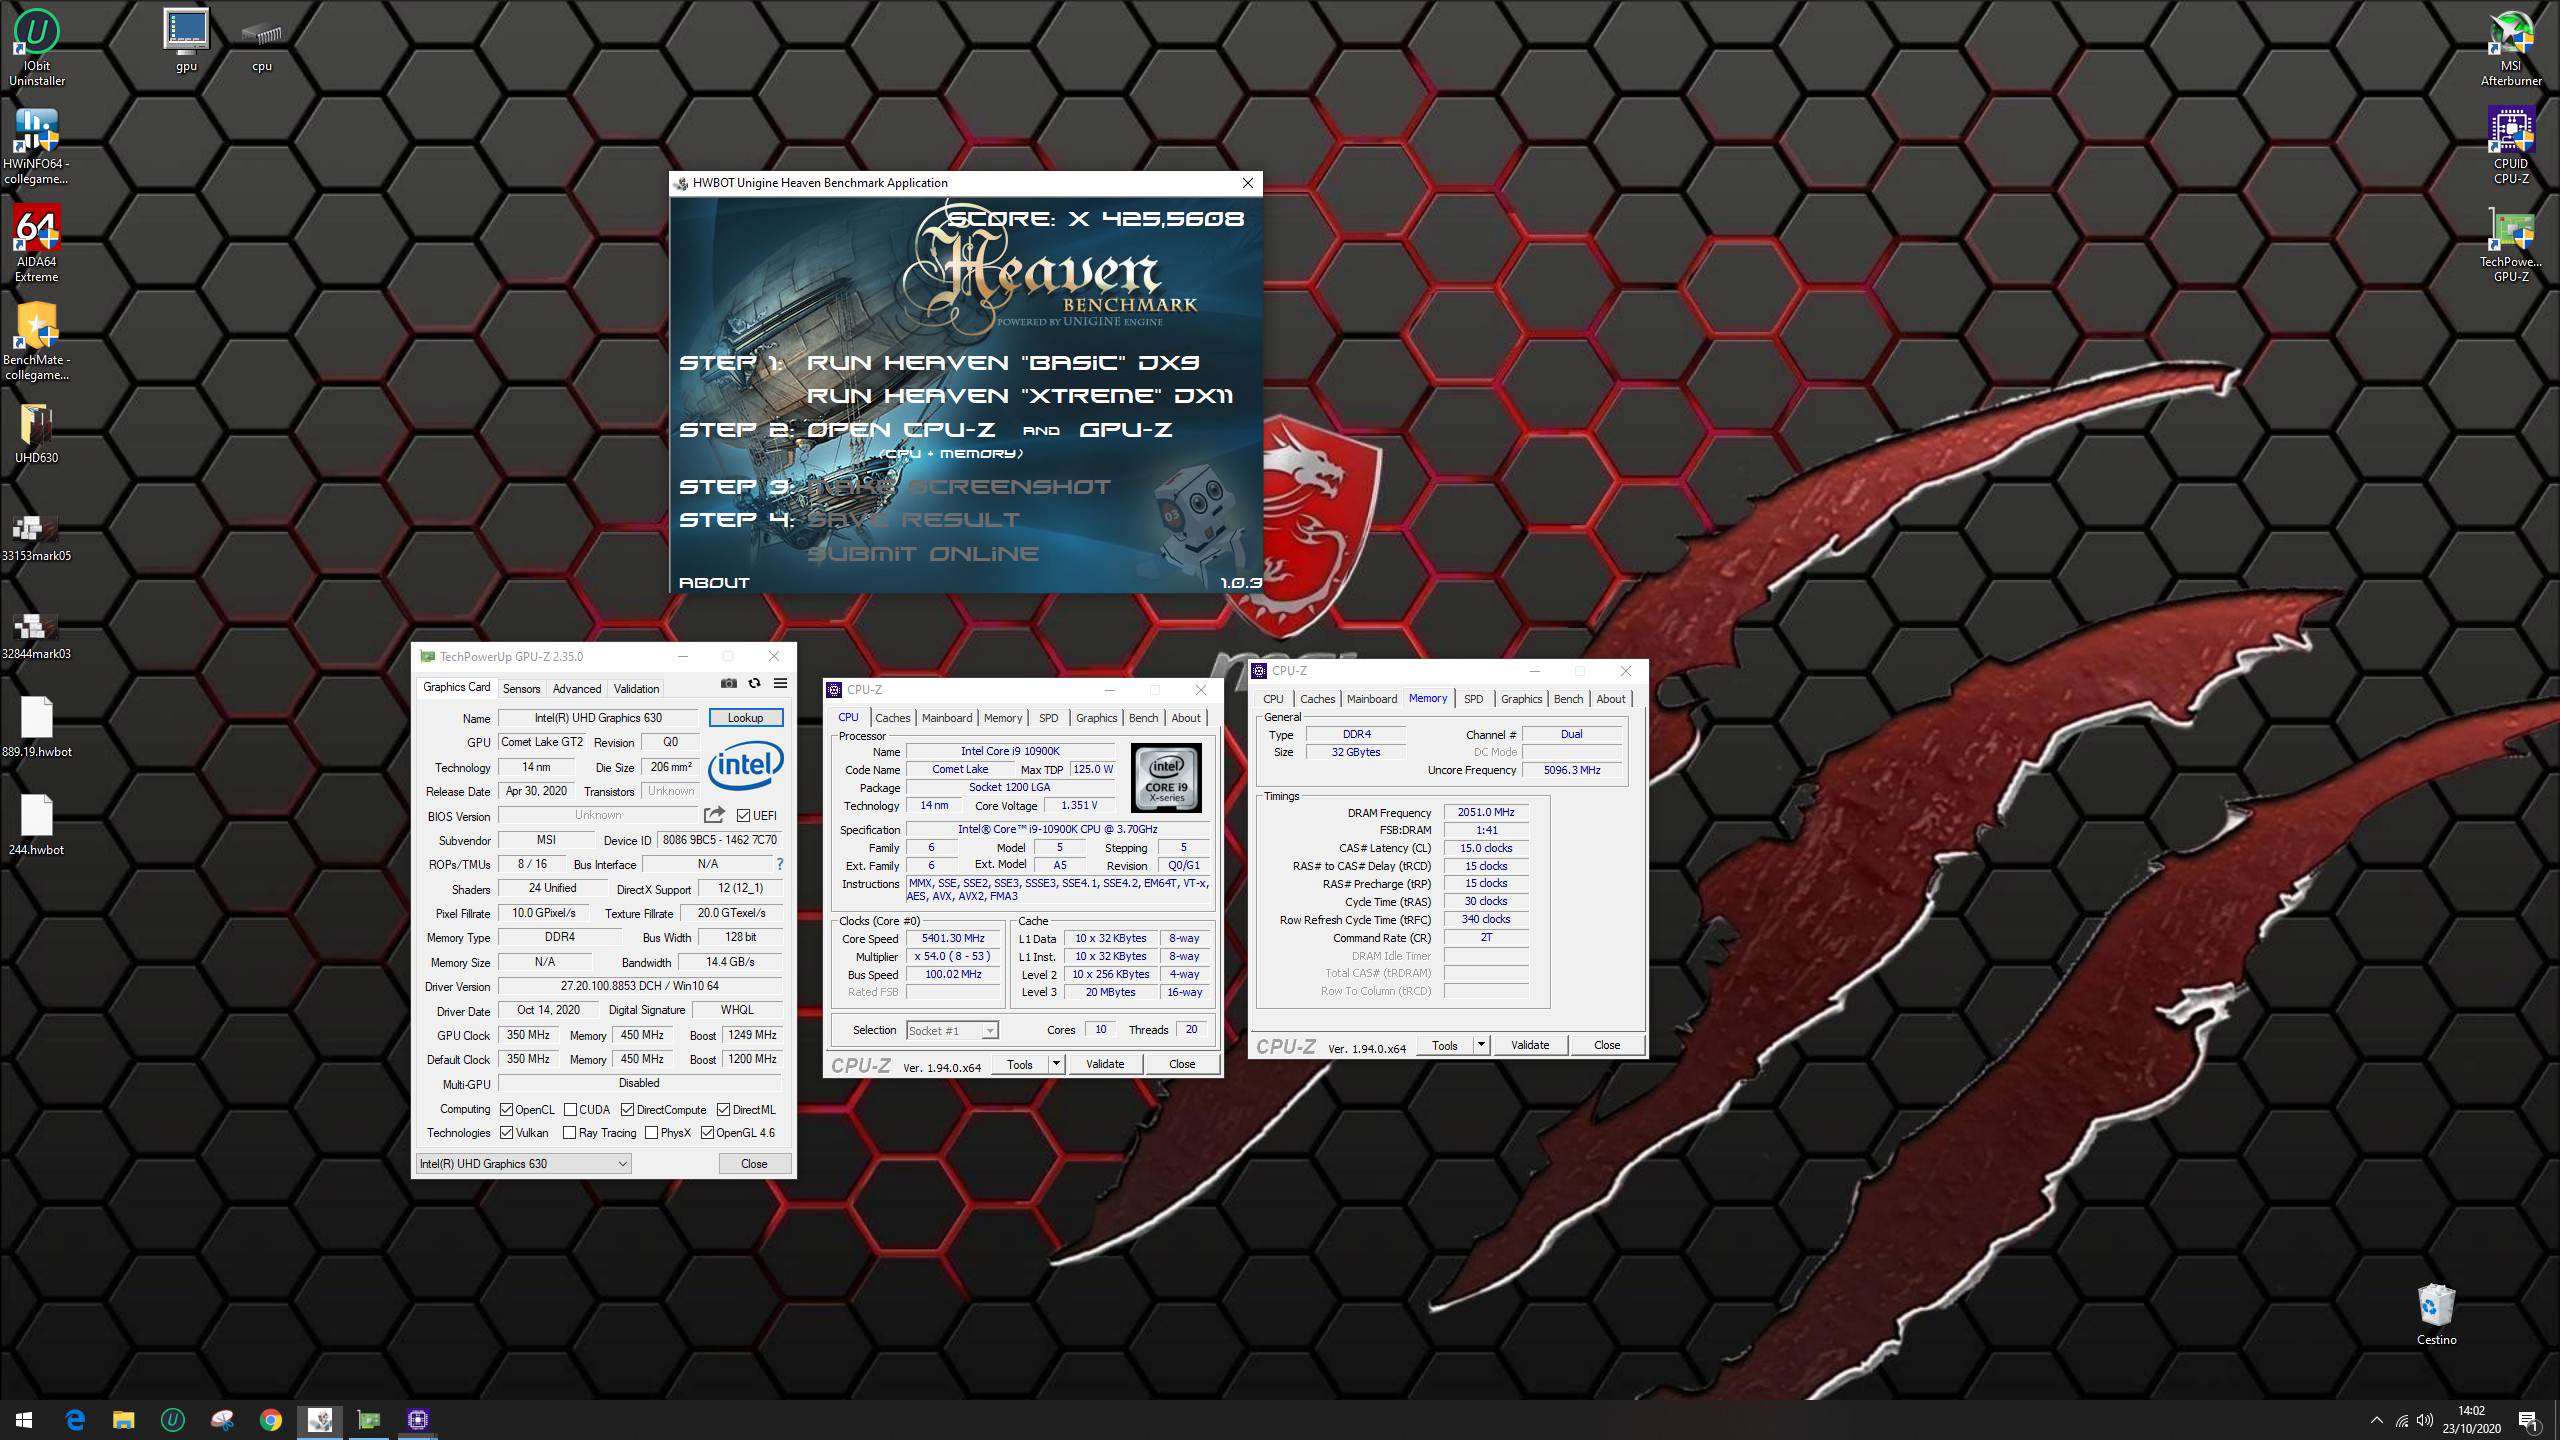The width and height of the screenshot is (2560, 1440).
Task: Toggle OpenGL 4.6 checkbox in GPU-Z
Action: 708,1133
